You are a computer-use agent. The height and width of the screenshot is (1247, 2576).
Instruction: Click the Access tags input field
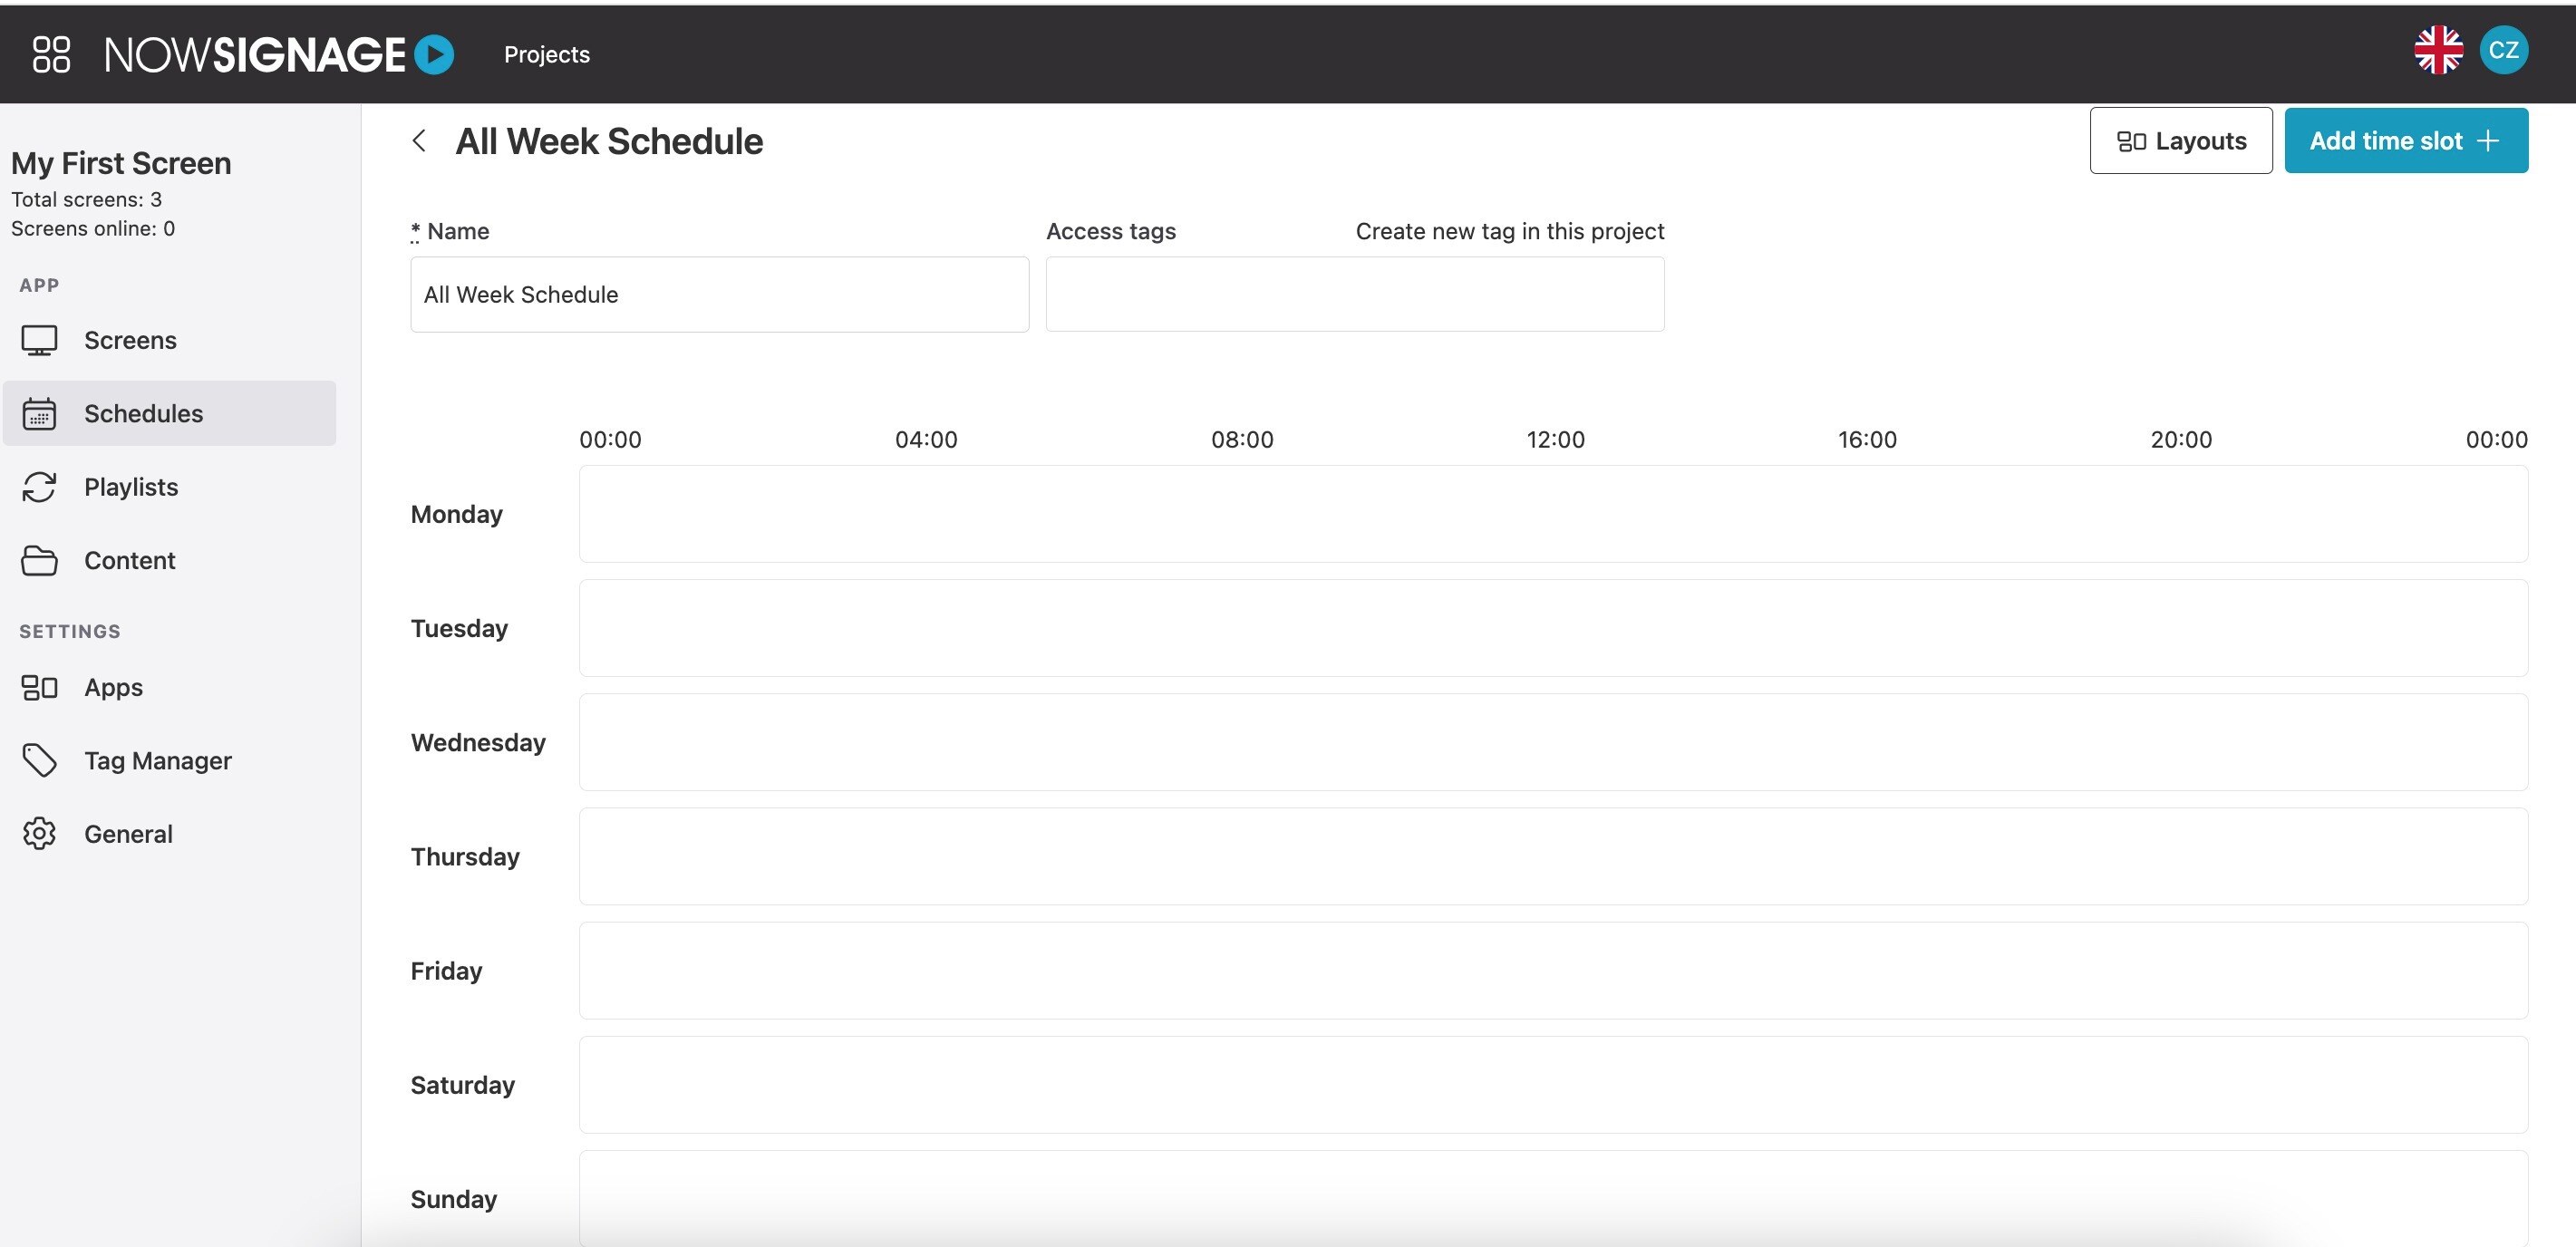click(x=1354, y=294)
